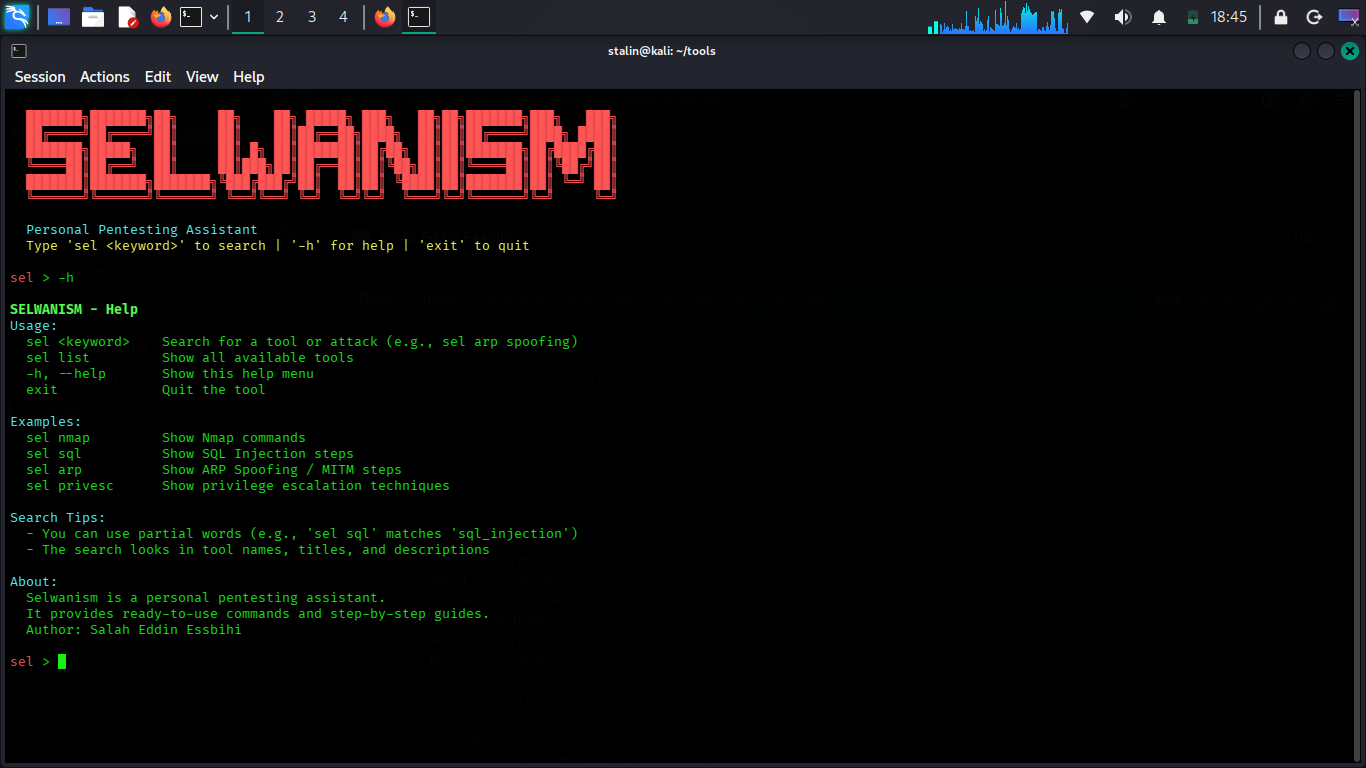Open the Help menu

point(249,77)
